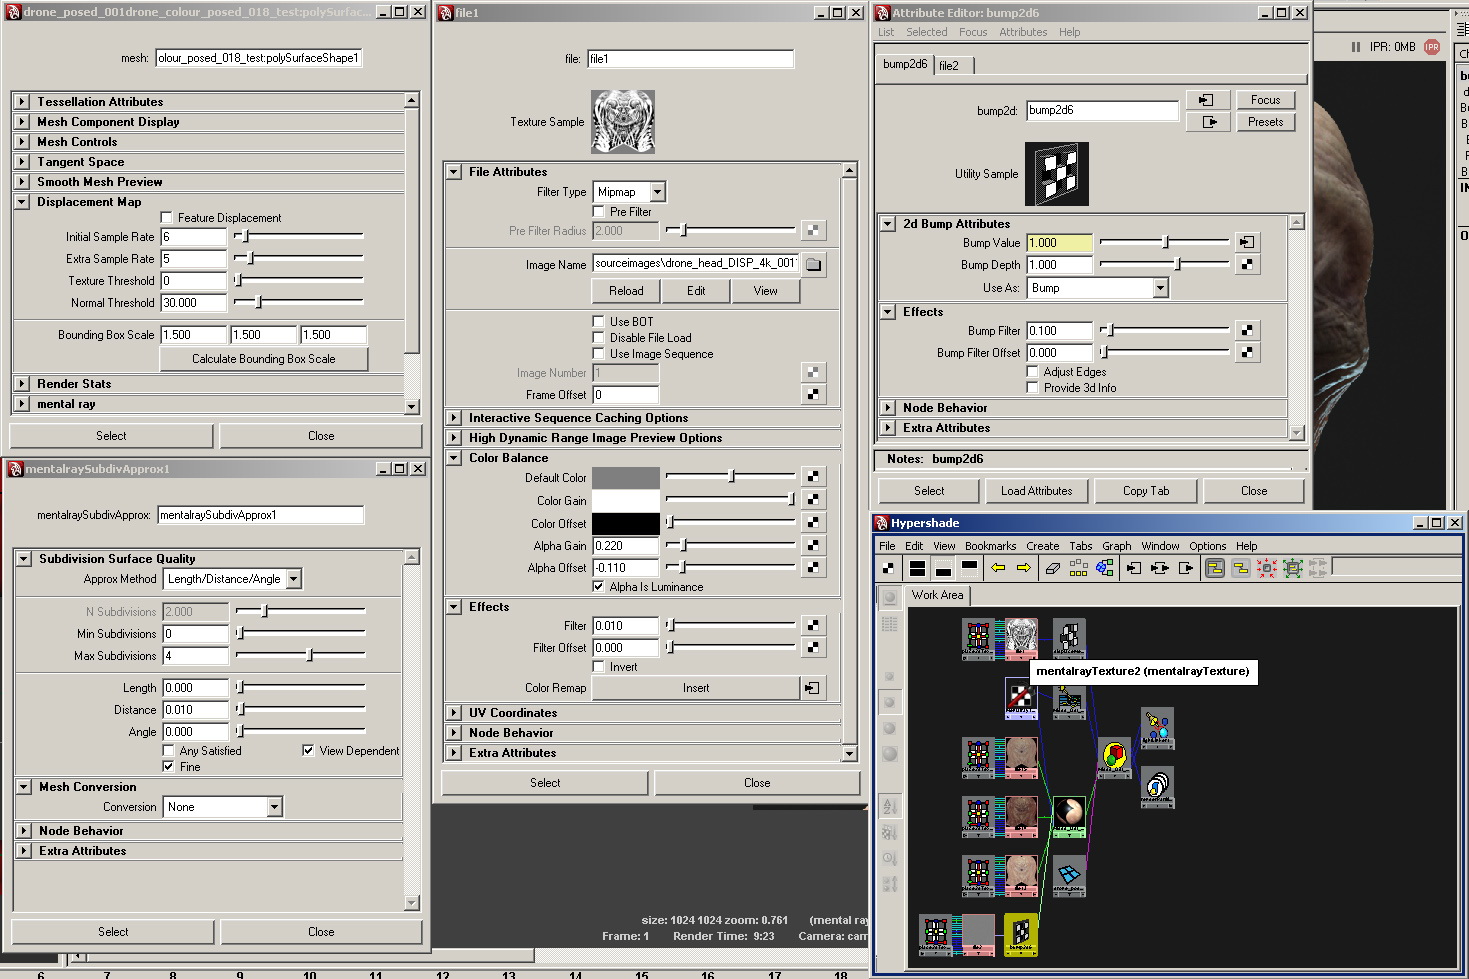Clear the Hypershade work area graph
The image size is (1469, 979).
point(1052,568)
